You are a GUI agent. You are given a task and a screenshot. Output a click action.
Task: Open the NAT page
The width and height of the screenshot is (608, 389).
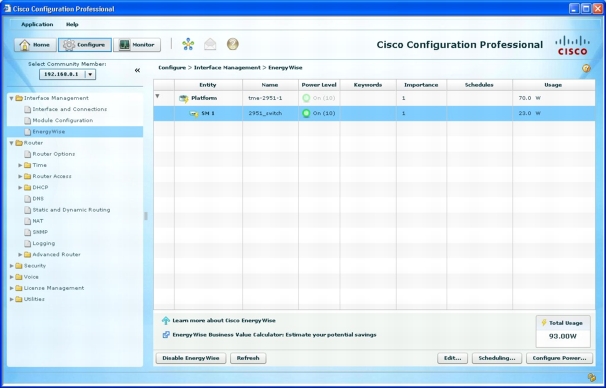pyautogui.click(x=38, y=221)
